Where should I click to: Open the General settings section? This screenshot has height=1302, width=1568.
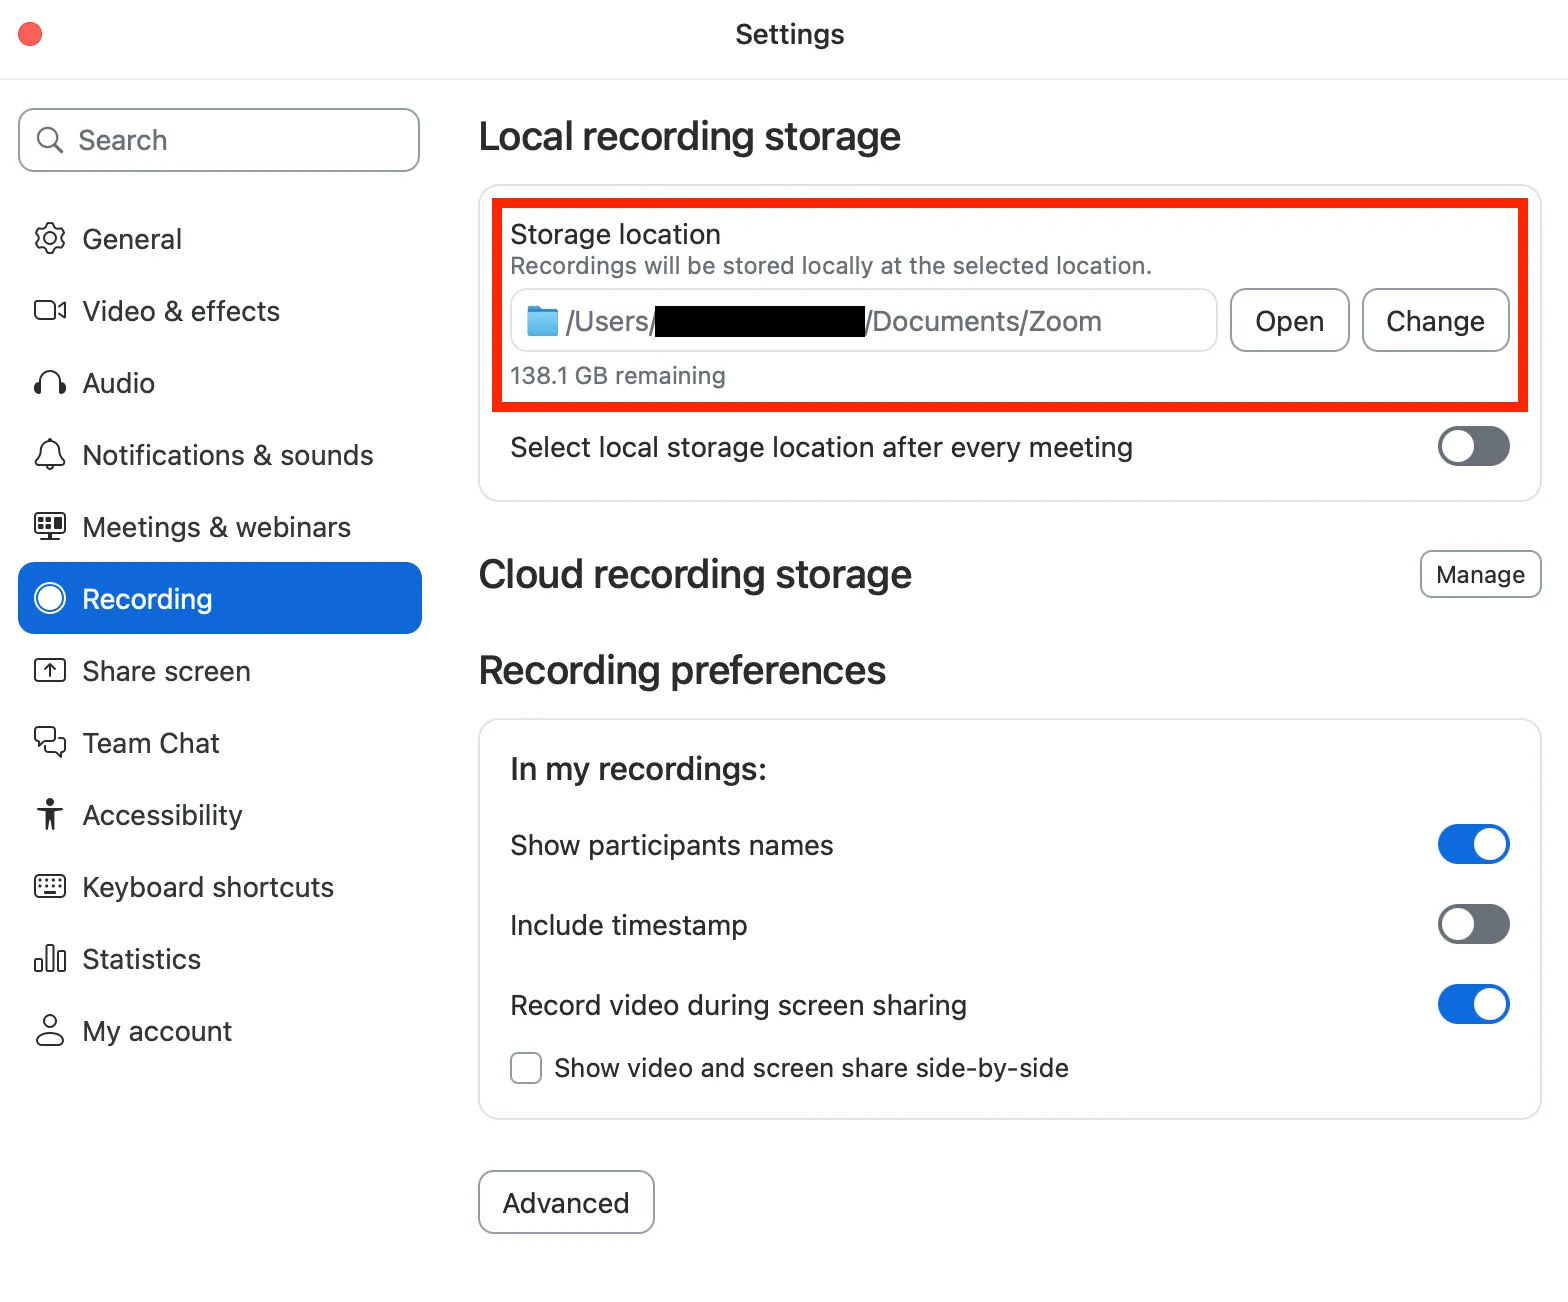[220, 239]
